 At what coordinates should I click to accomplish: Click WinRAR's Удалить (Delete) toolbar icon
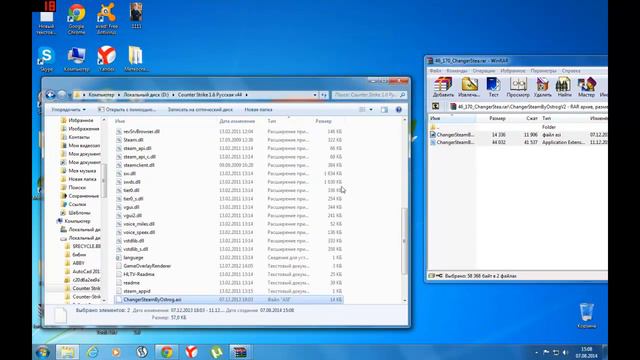(x=542, y=87)
